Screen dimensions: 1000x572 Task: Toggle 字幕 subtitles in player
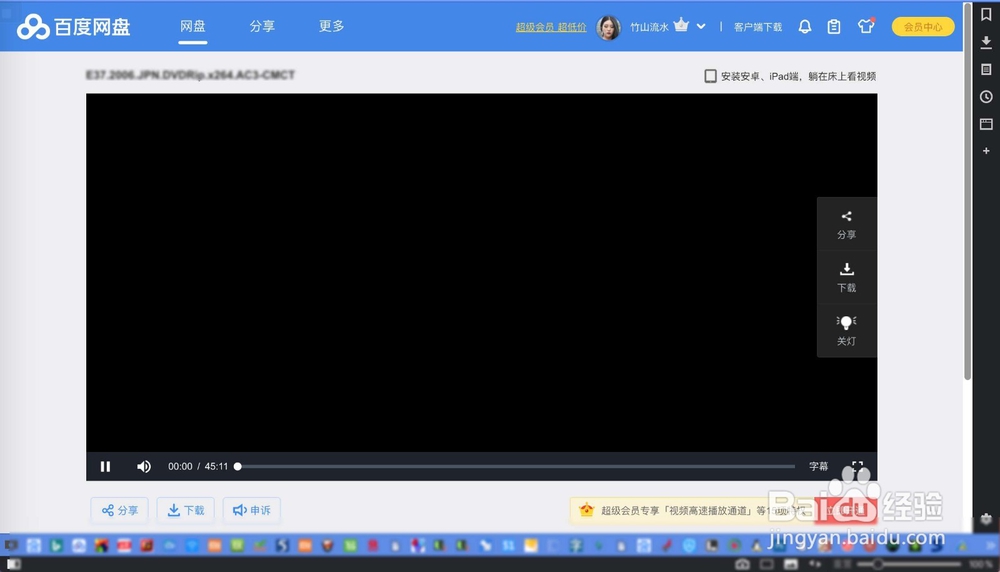(x=818, y=466)
